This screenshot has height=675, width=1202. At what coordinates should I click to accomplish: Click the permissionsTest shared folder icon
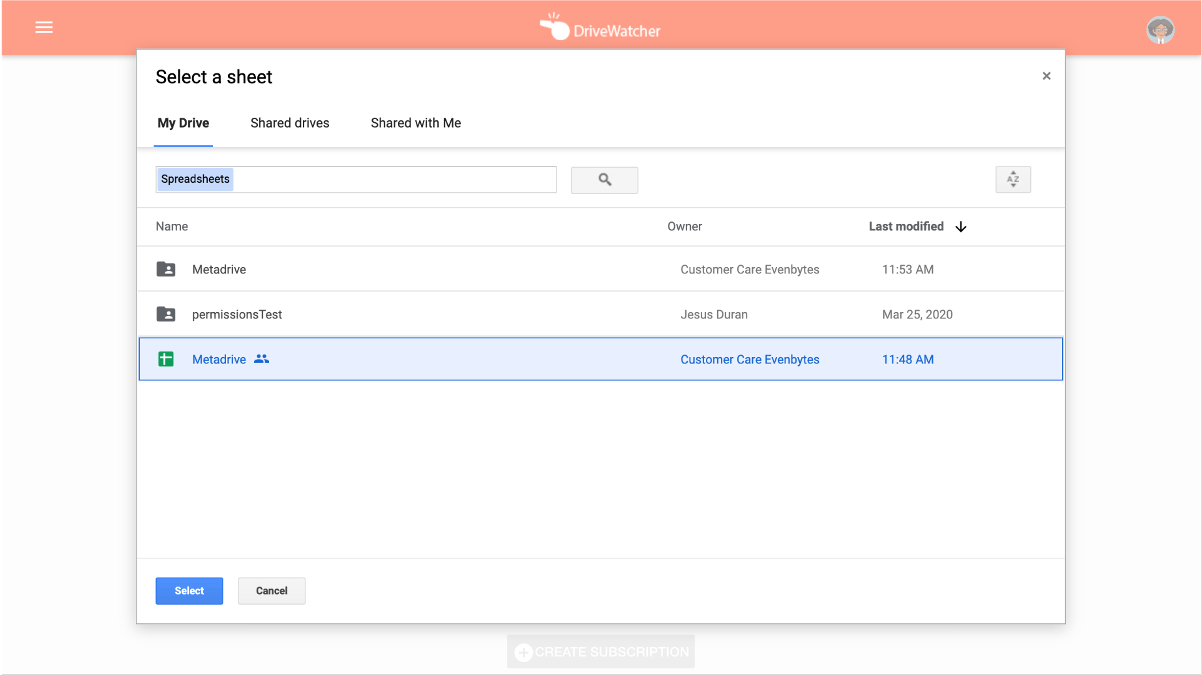coord(166,314)
